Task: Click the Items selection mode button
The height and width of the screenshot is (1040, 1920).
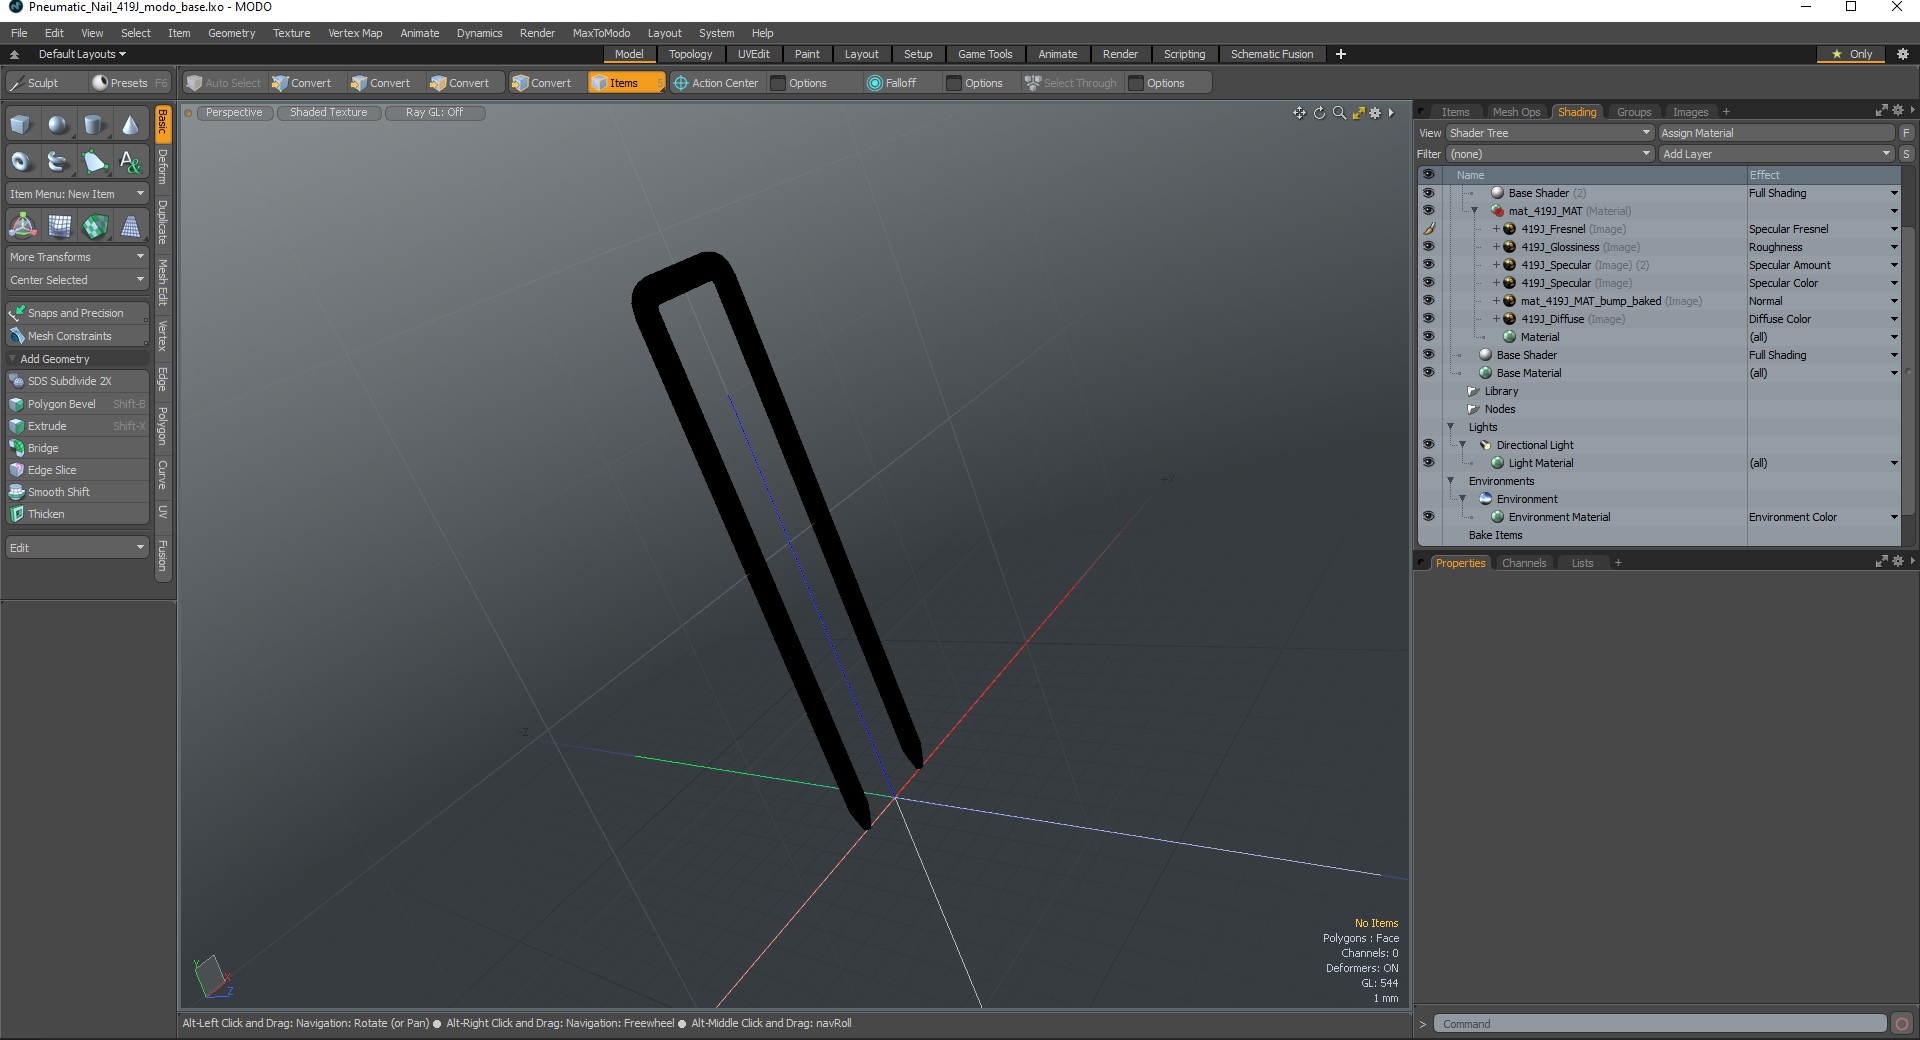Action: tap(625, 83)
